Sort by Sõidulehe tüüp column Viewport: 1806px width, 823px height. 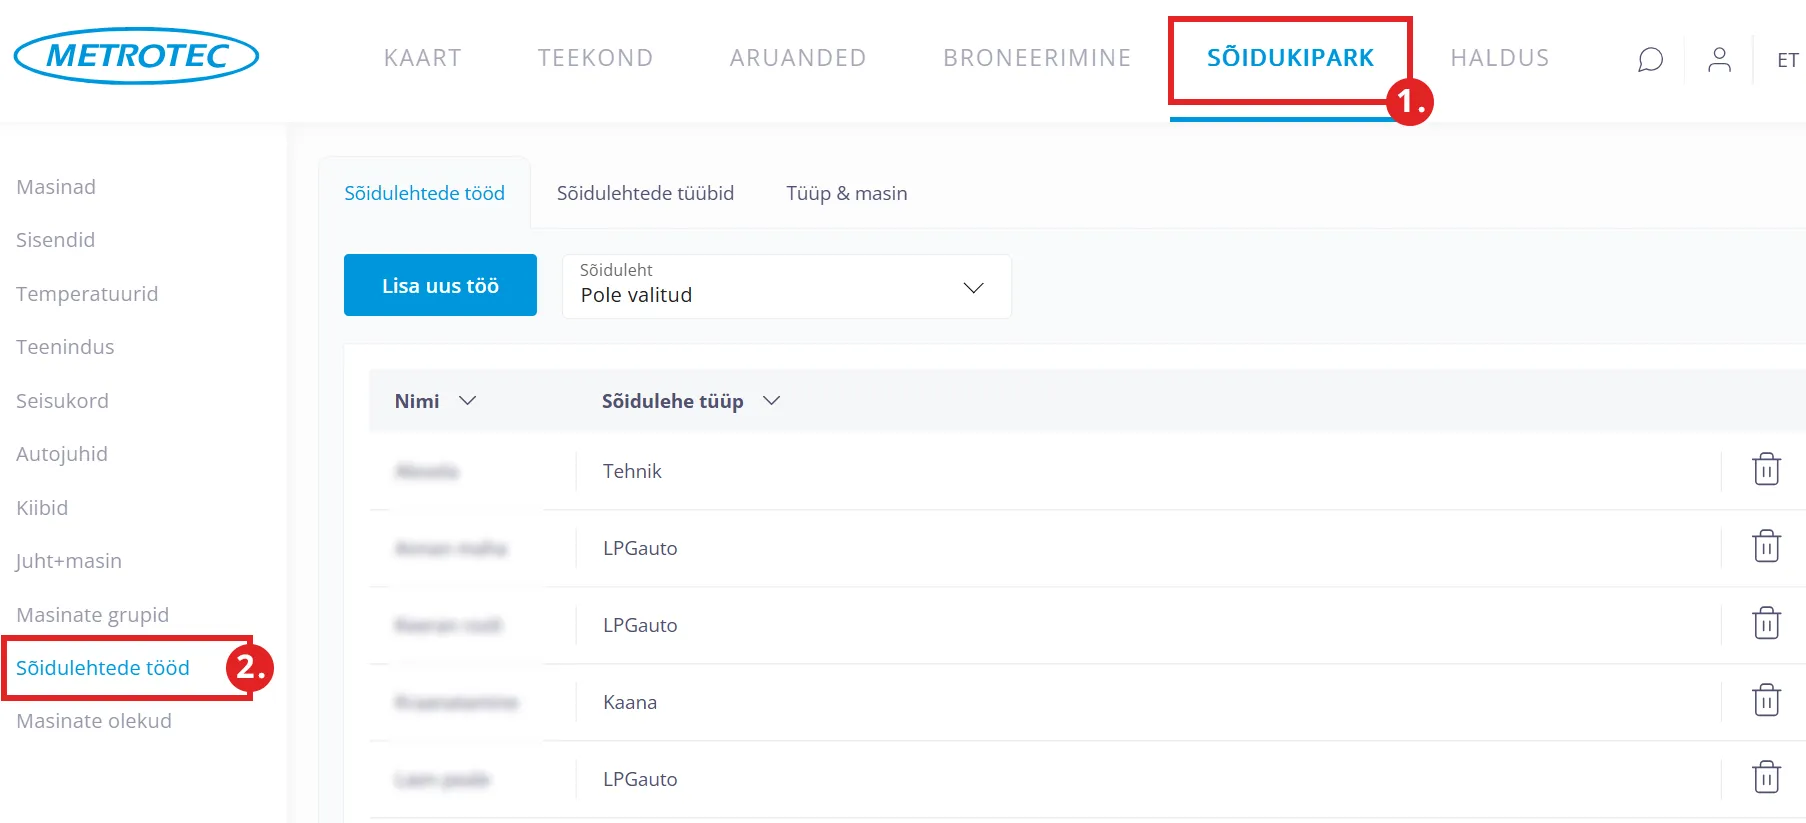[x=771, y=401]
